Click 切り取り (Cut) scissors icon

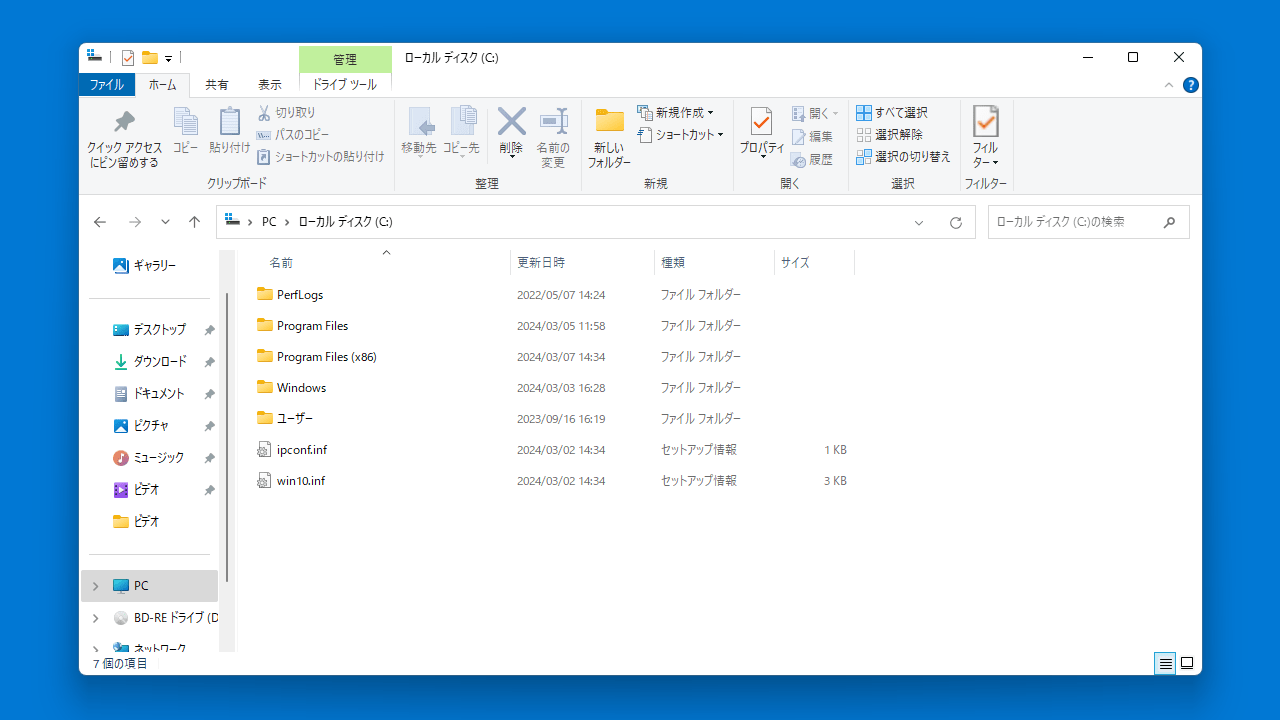(x=264, y=113)
